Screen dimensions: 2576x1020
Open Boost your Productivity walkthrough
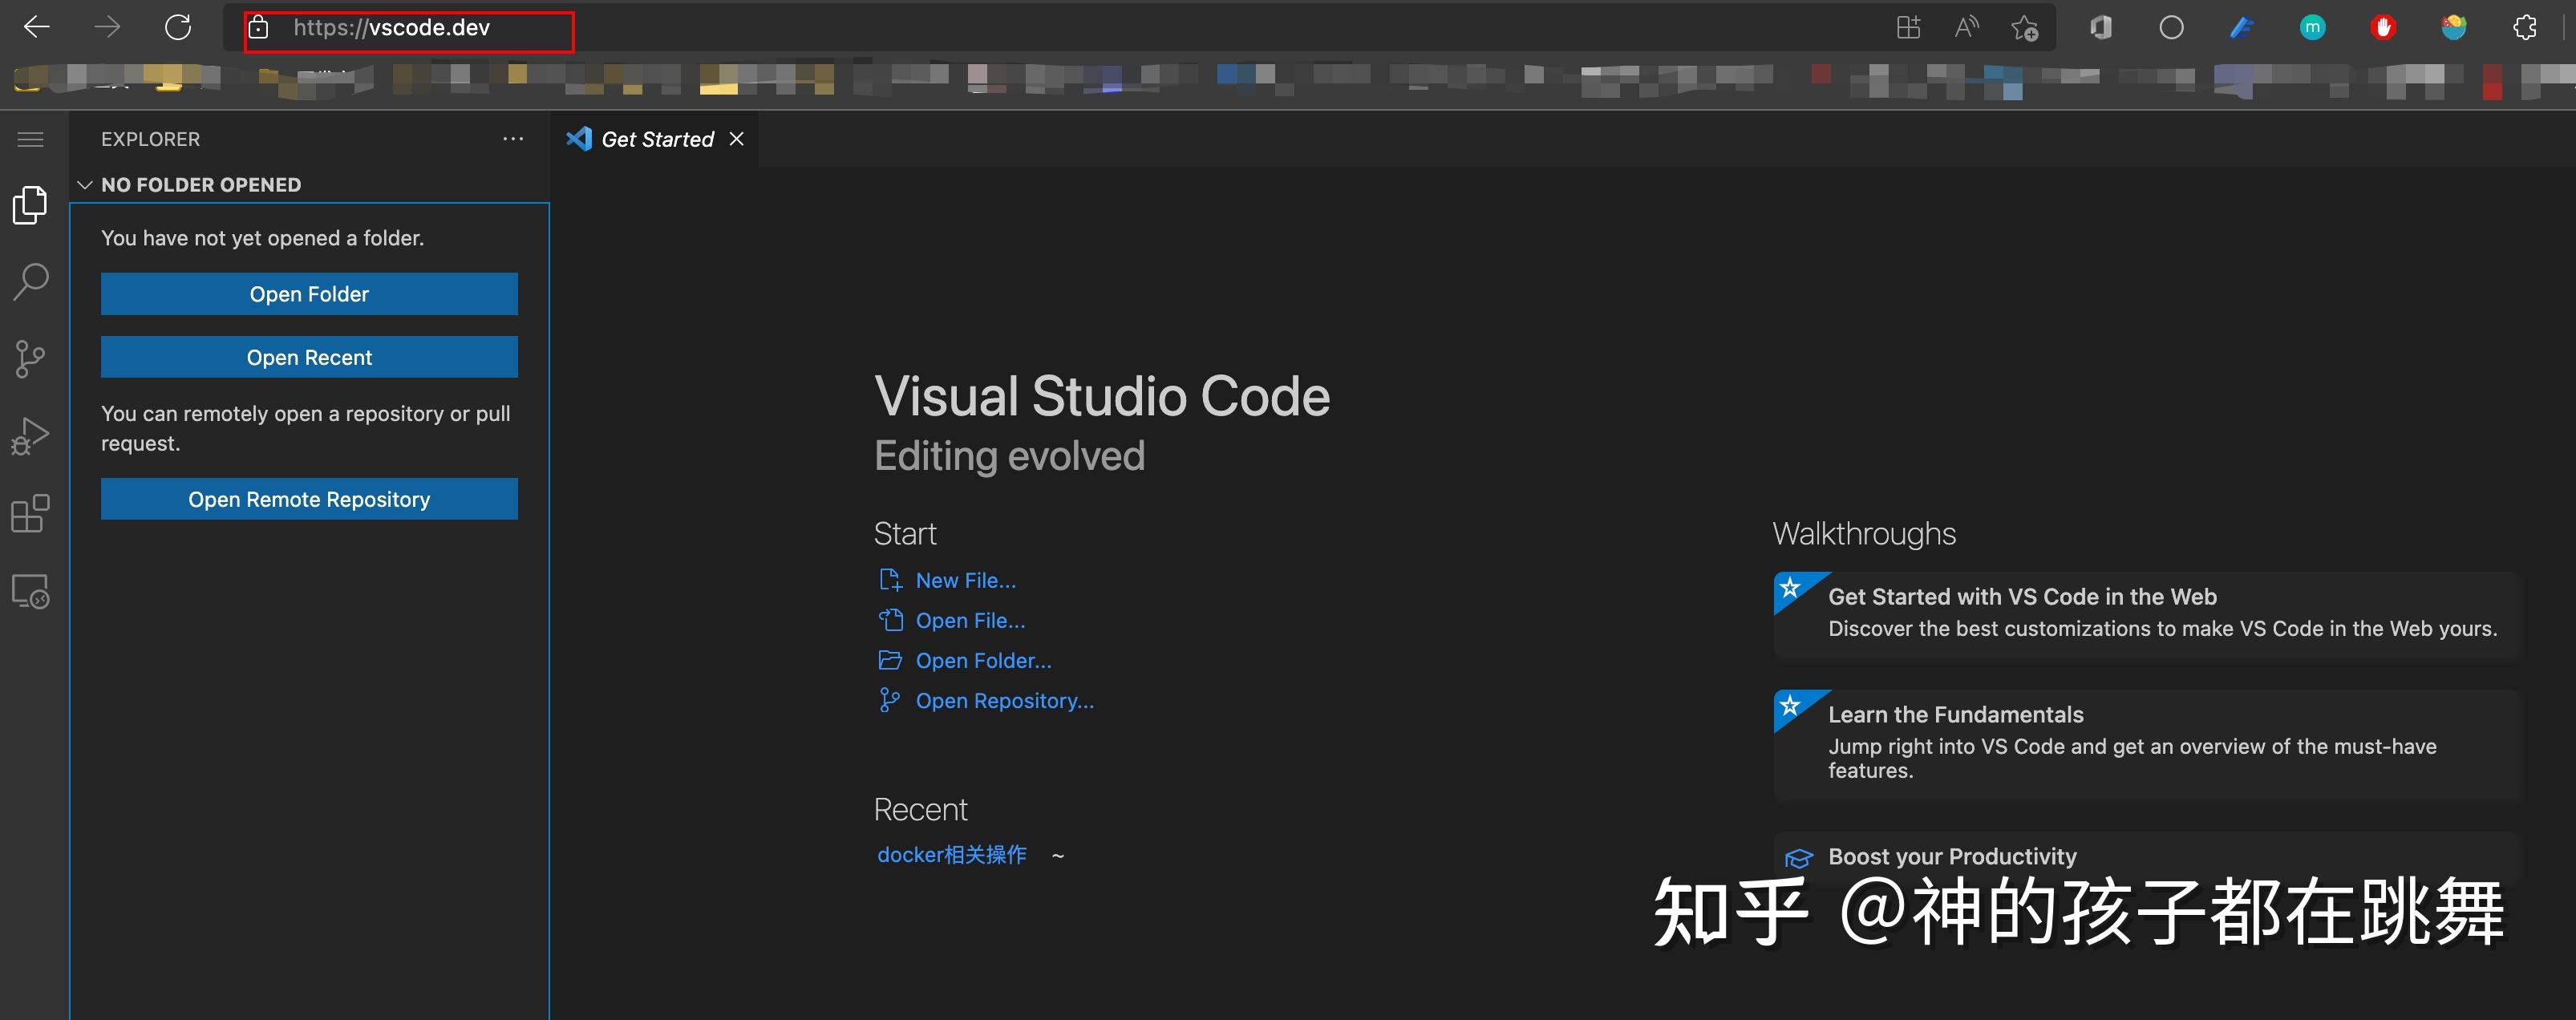pyautogui.click(x=2146, y=856)
